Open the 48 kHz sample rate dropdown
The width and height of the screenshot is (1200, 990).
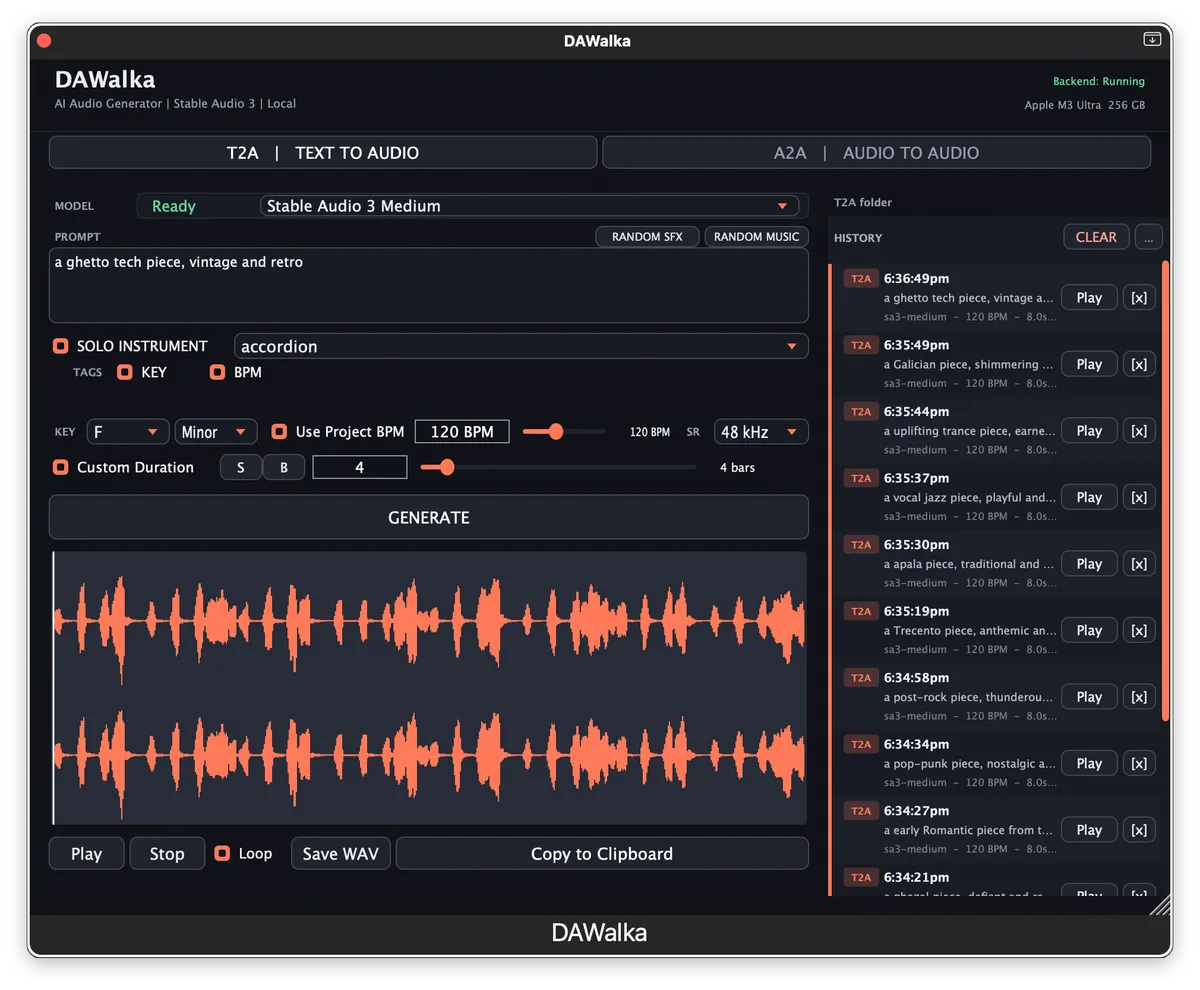(x=761, y=432)
